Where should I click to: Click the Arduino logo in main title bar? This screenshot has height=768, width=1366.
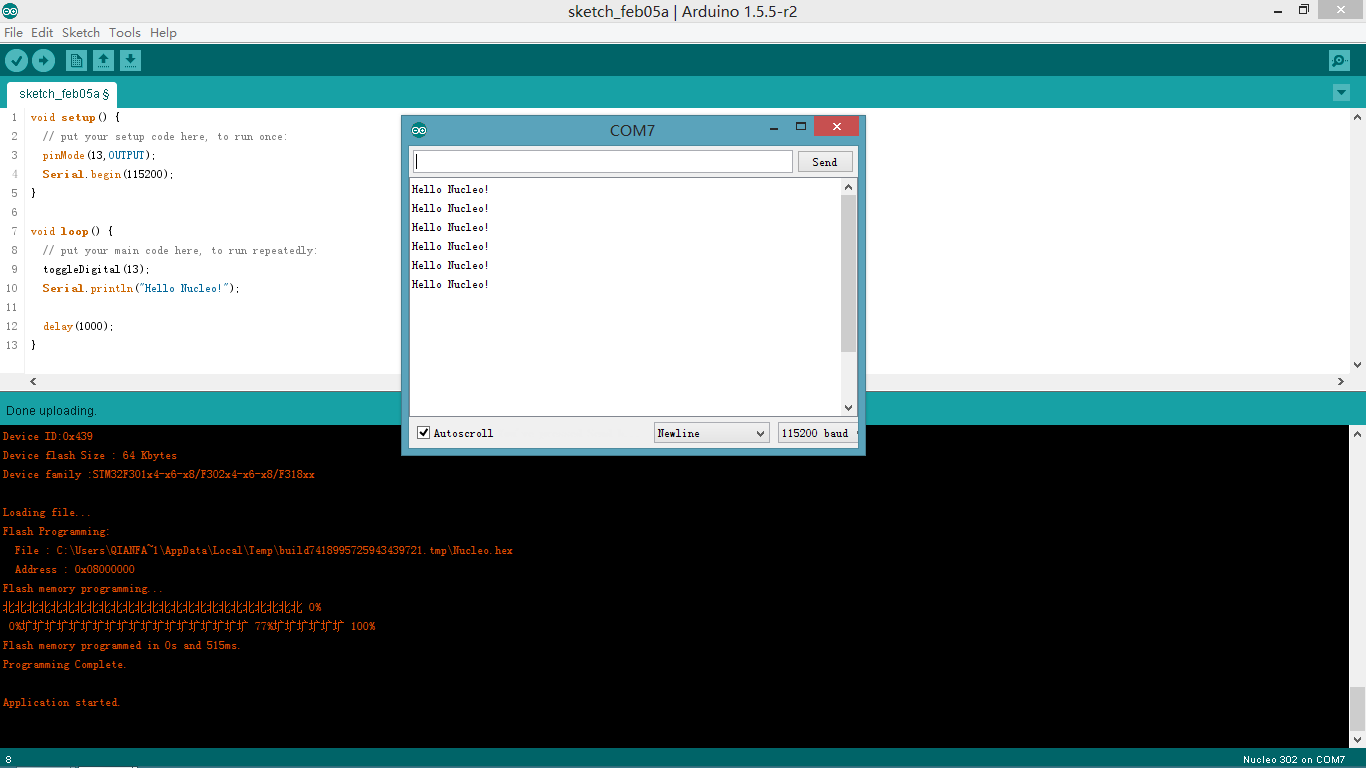point(10,11)
